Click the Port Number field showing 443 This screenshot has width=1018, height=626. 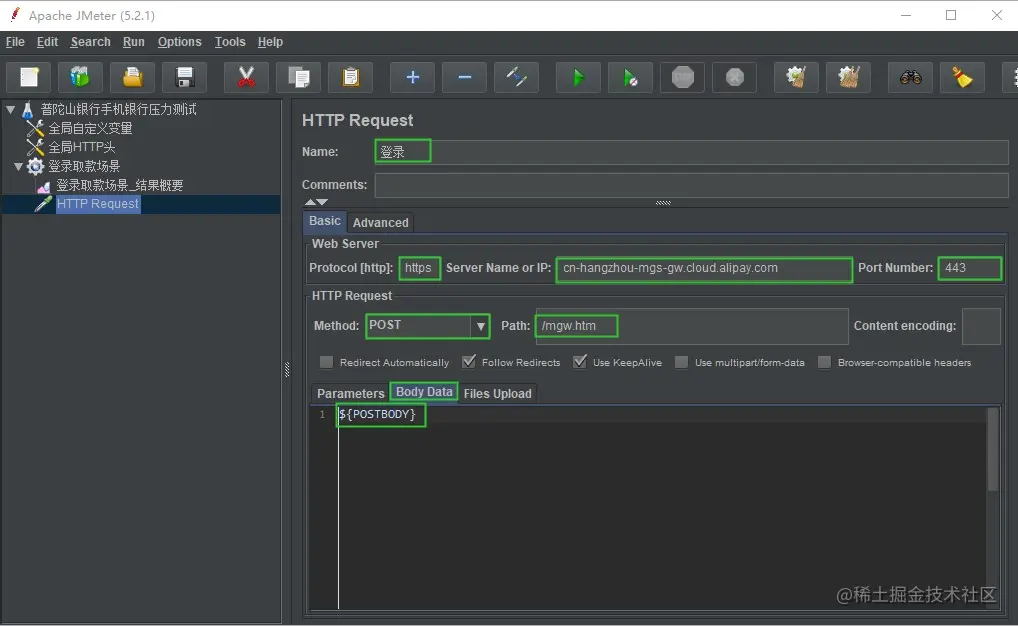coord(970,268)
